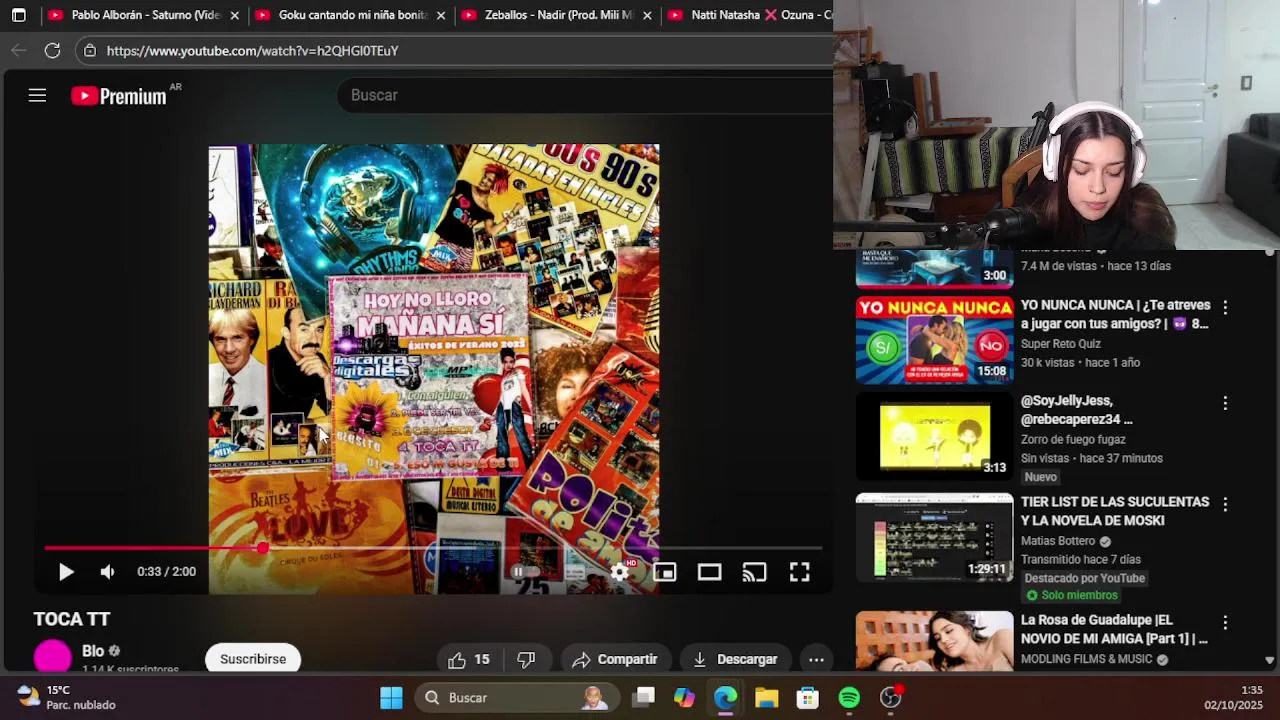Go back with browser back arrow

pyautogui.click(x=19, y=50)
